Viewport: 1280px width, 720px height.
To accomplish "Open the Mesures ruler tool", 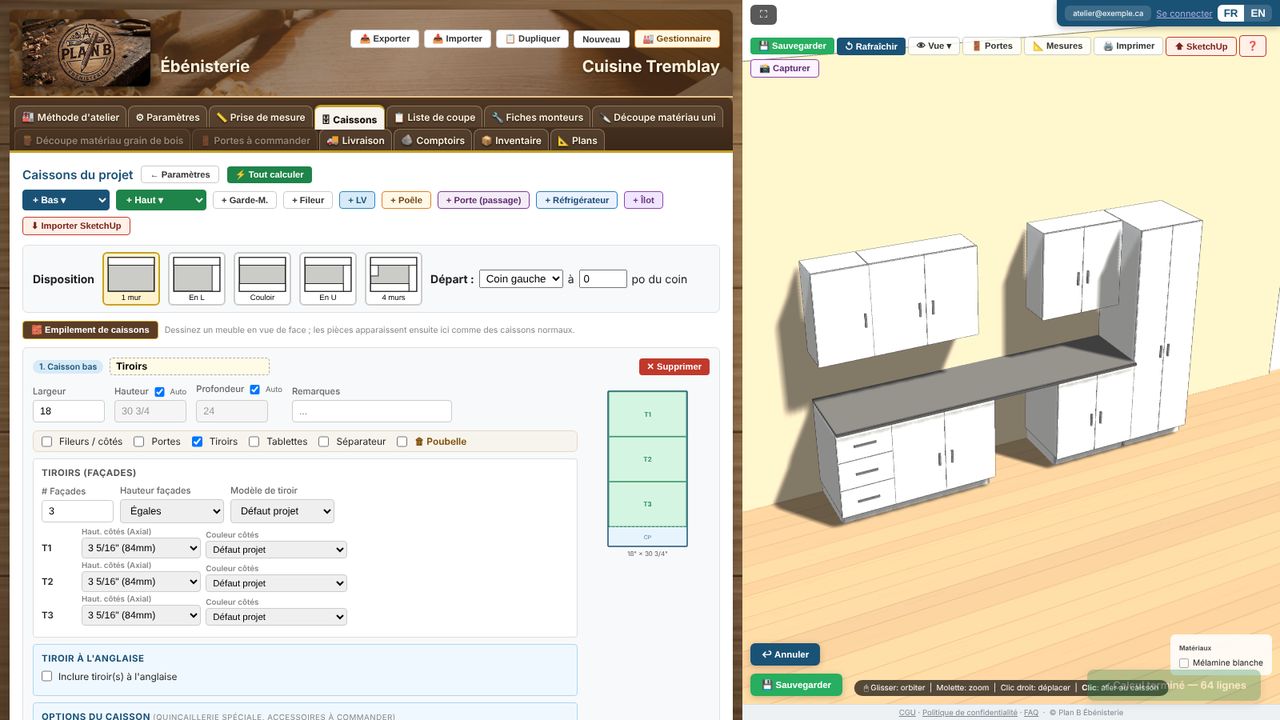I will (x=1057, y=46).
